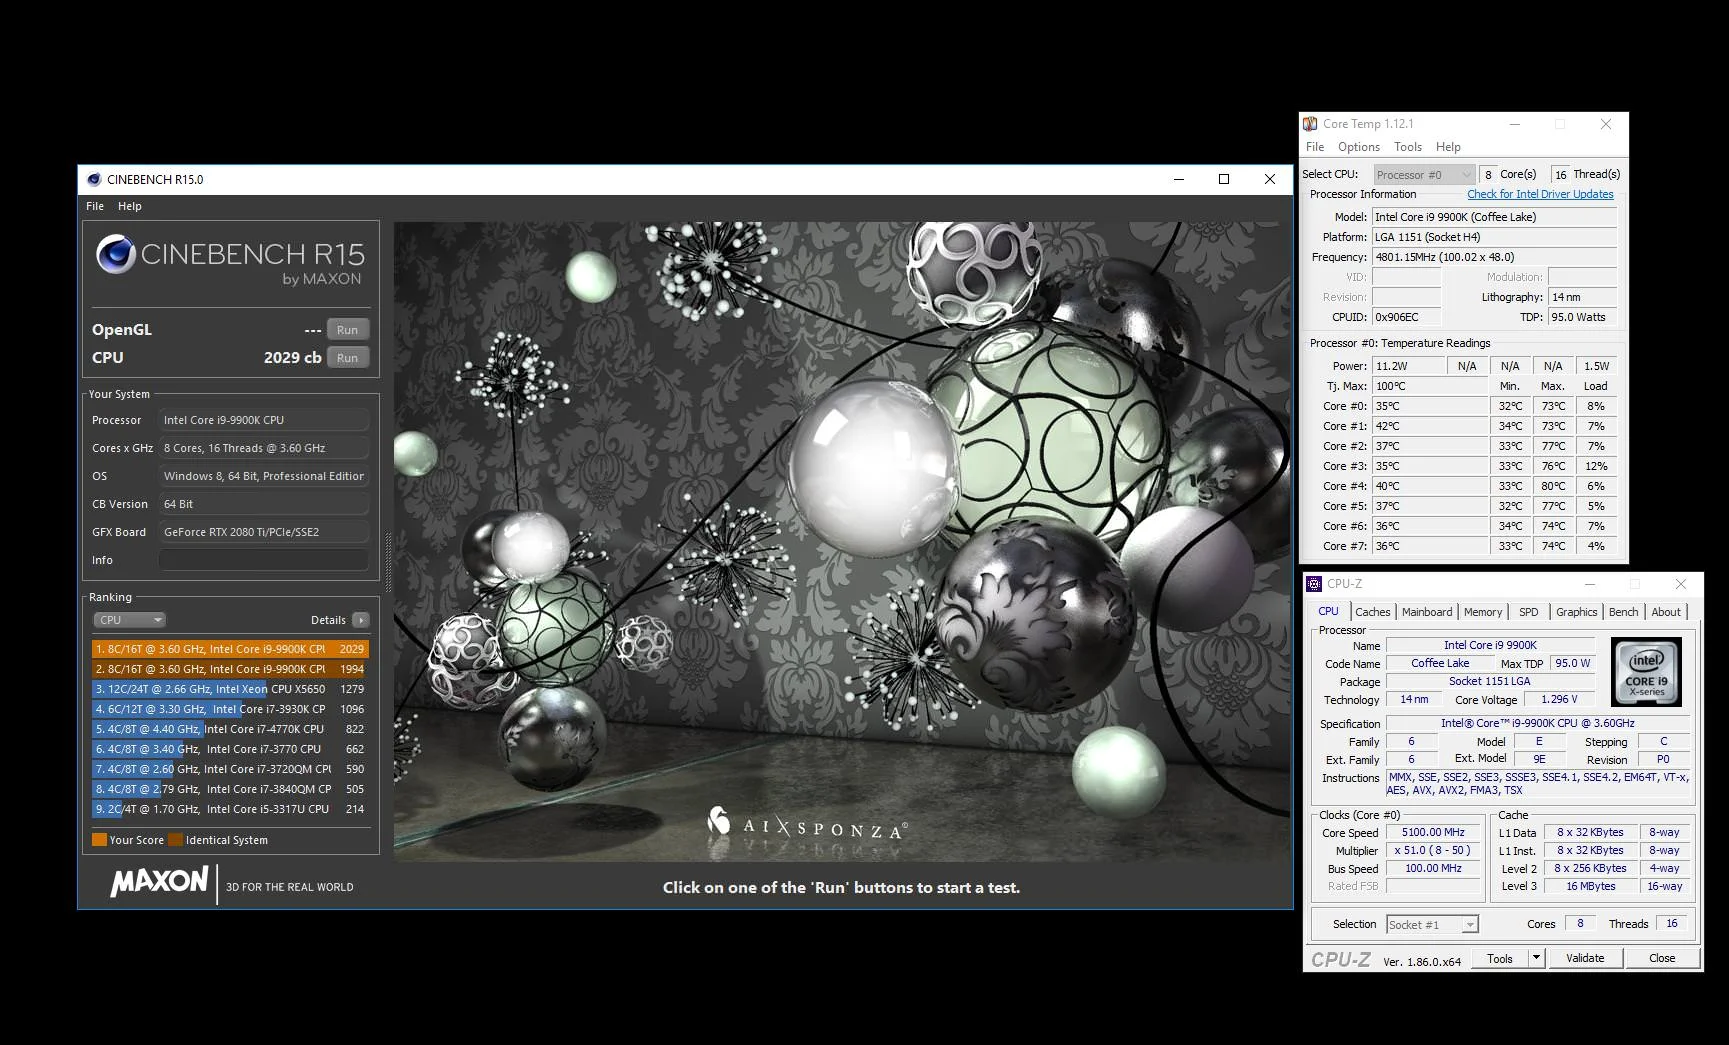
Task: Run the CPU benchmark test
Action: (x=347, y=358)
